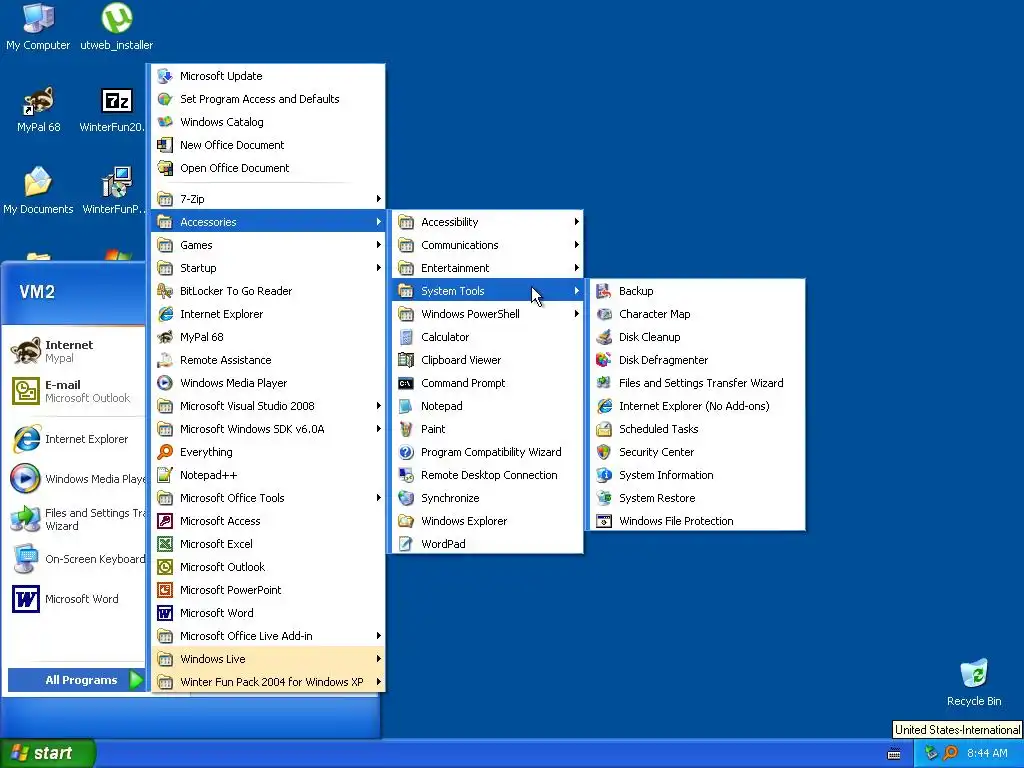Click the keyboard language bar icon
1024x768 pixels.
click(x=894, y=754)
